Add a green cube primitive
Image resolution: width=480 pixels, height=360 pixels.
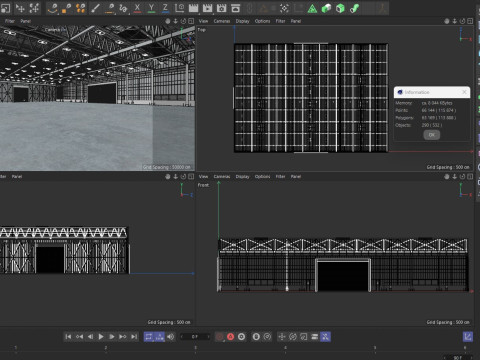[x=340, y=8]
